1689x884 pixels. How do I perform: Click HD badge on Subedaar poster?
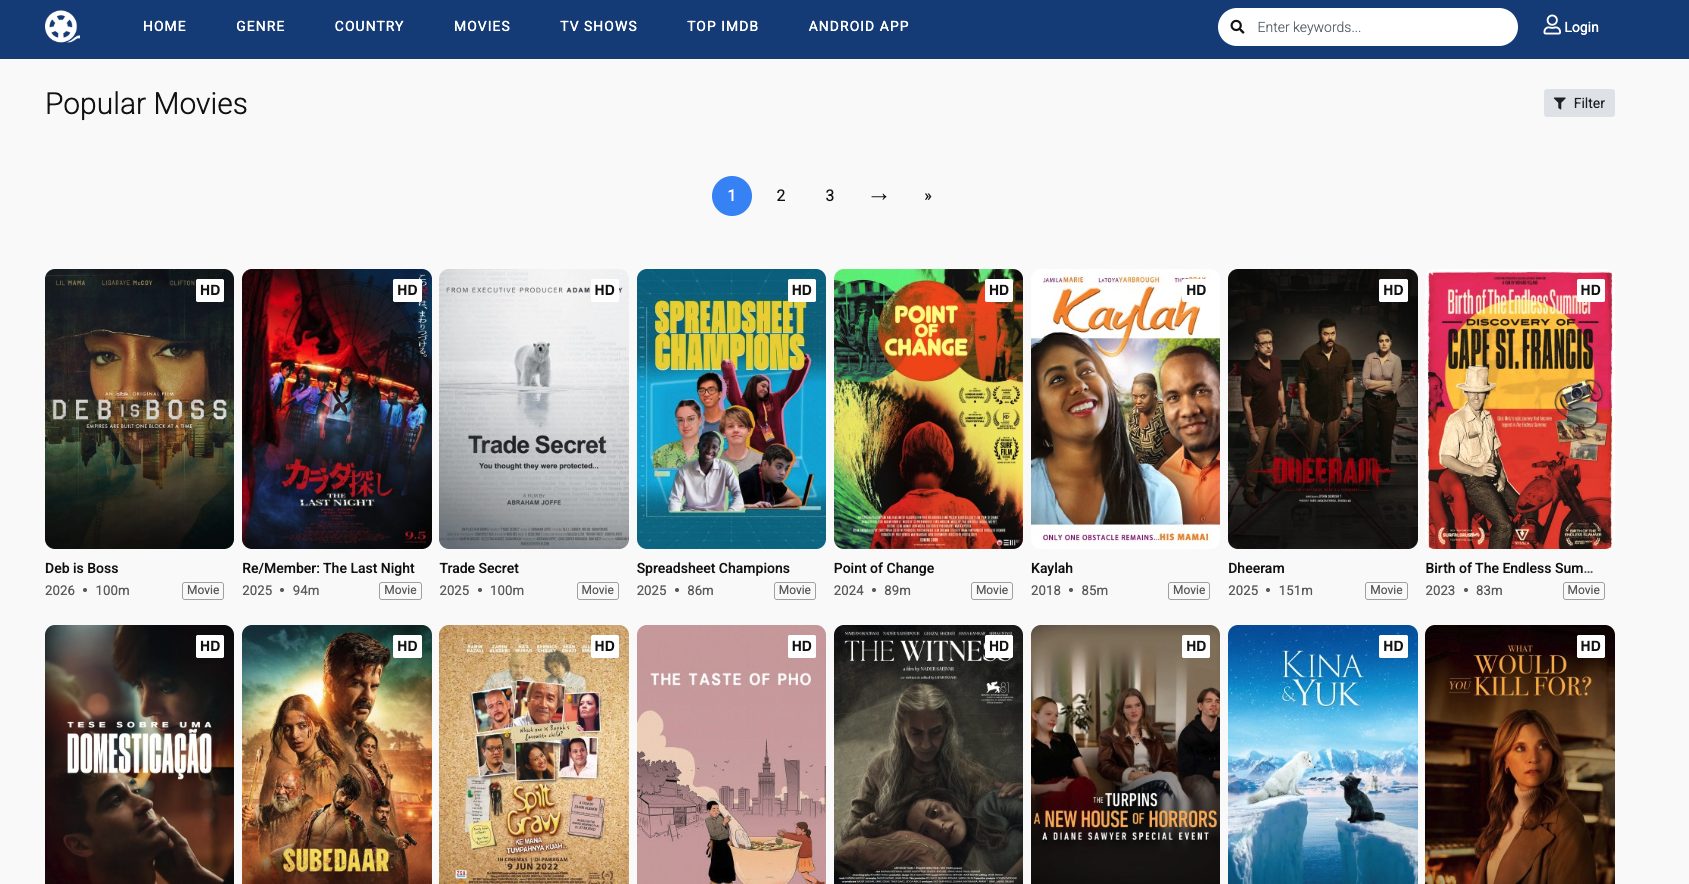pos(407,646)
